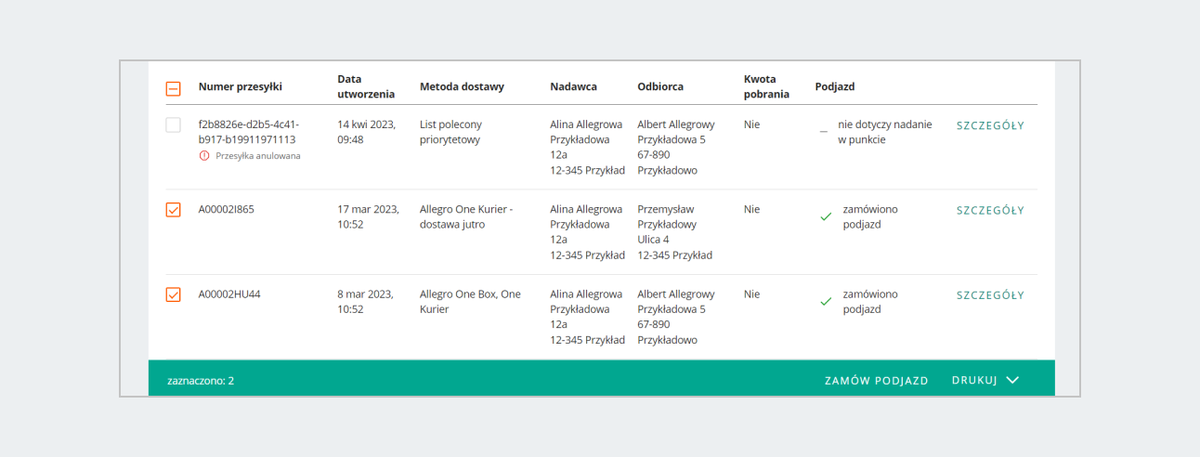Viewport: 1200px width, 457px height.
Task: Click the green checkmark in the A00002HU44 row
Action: (x=826, y=302)
